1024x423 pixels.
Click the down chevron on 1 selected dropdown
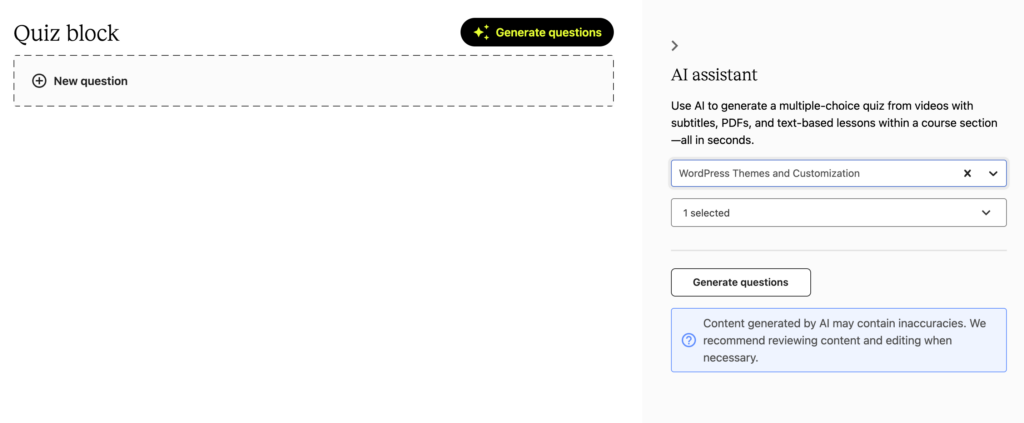(986, 213)
